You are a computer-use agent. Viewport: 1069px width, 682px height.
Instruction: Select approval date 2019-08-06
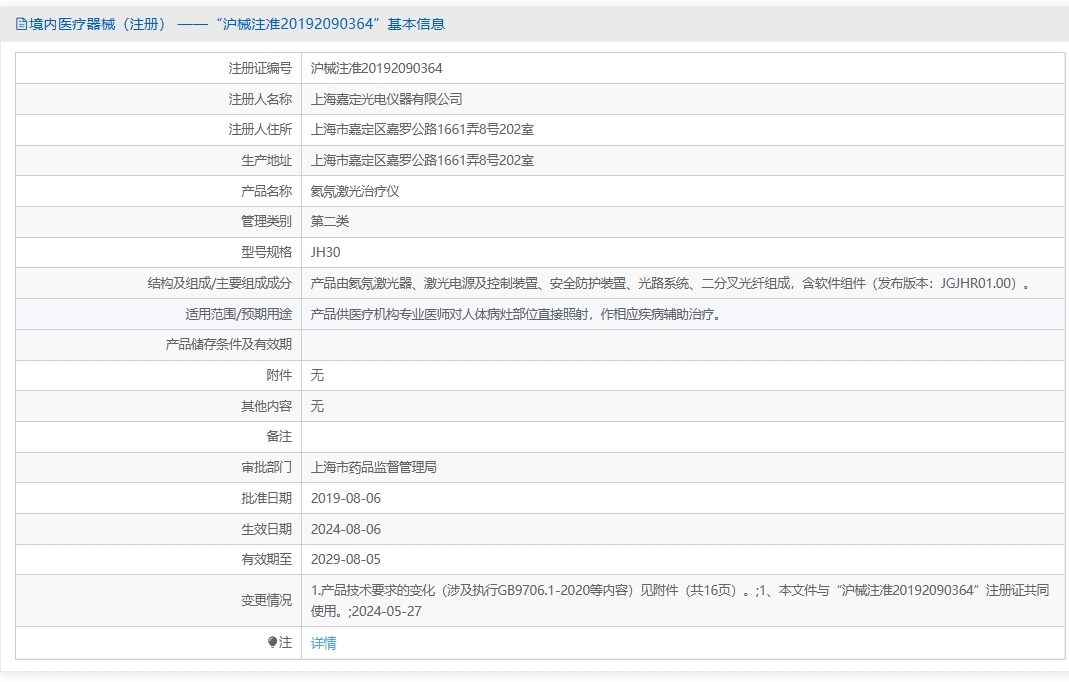tap(346, 499)
